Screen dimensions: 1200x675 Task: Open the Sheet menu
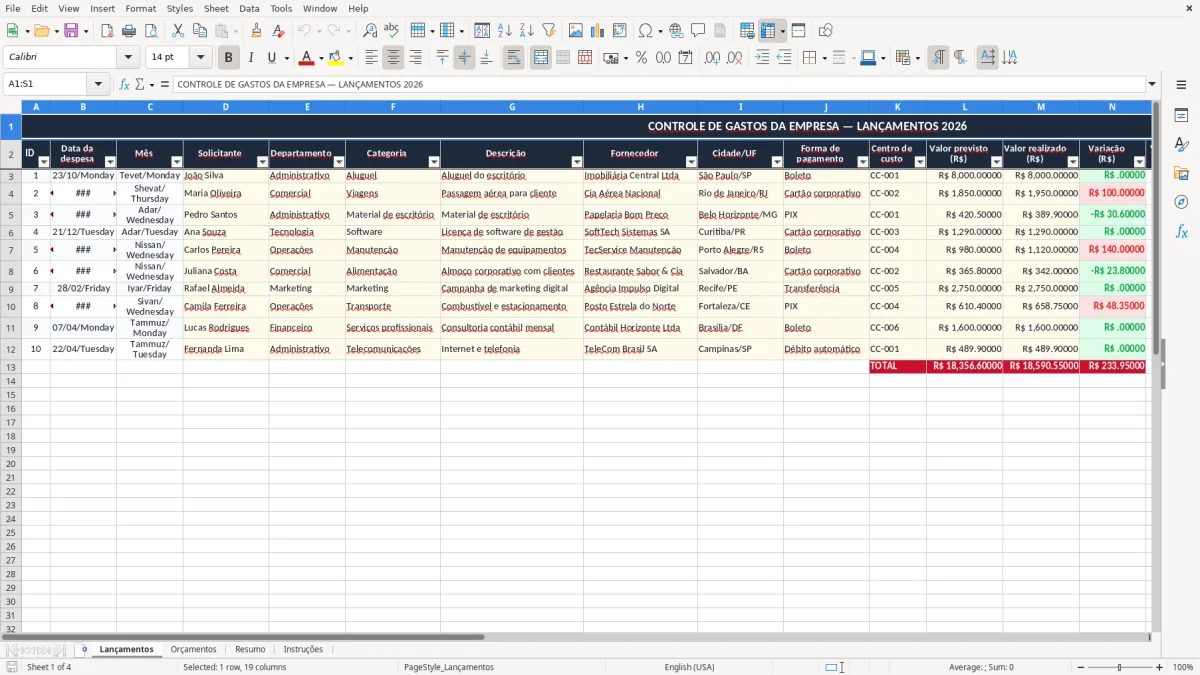(216, 8)
